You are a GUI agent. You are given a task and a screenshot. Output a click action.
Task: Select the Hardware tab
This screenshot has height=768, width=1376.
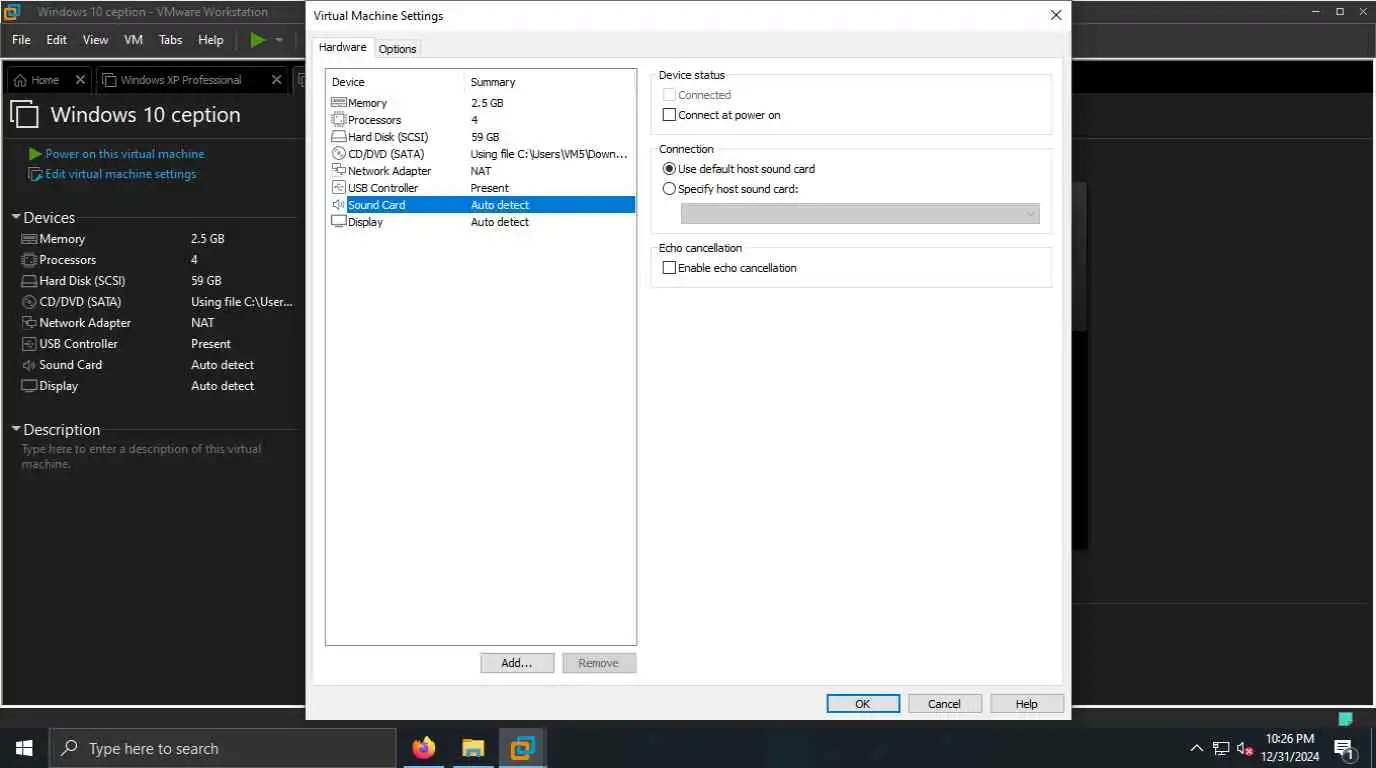click(x=343, y=47)
